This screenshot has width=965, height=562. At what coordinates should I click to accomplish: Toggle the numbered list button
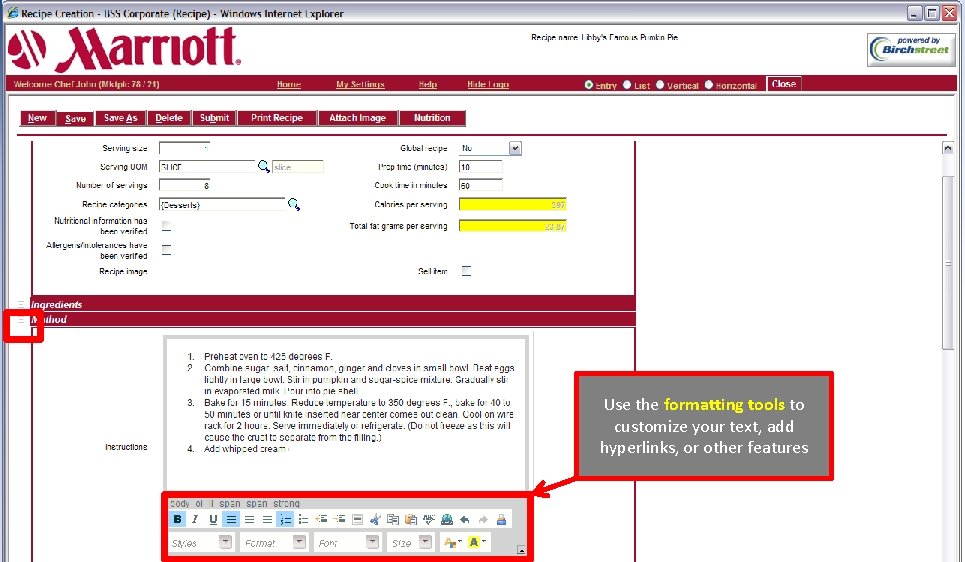click(285, 520)
